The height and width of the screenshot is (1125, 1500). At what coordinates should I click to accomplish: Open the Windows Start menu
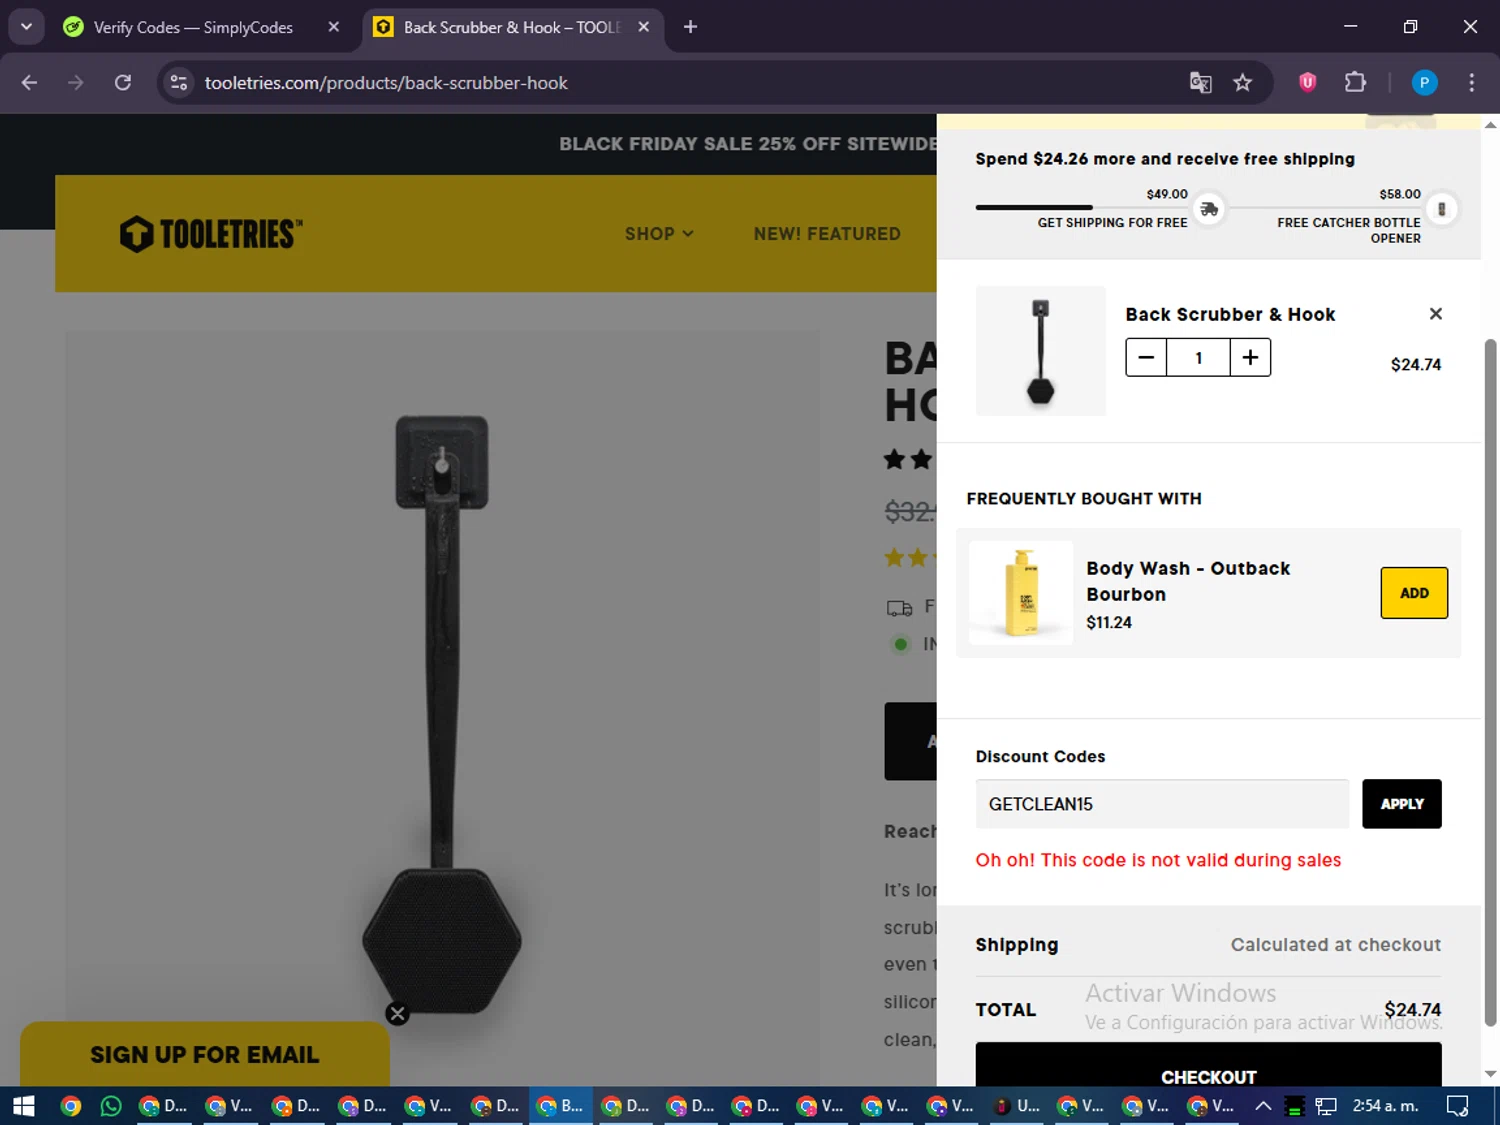click(x=24, y=1106)
